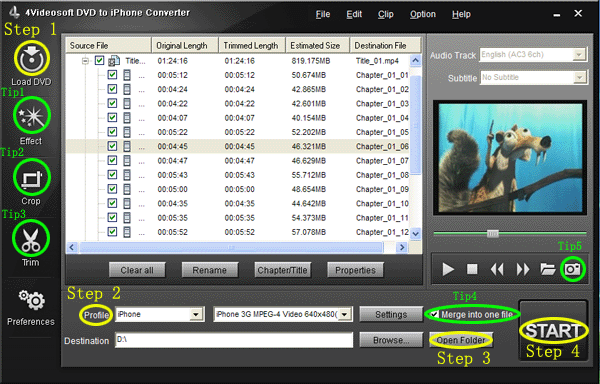Screen dimensions: 600x384
Task: Click the Clear all button
Action: (137, 270)
